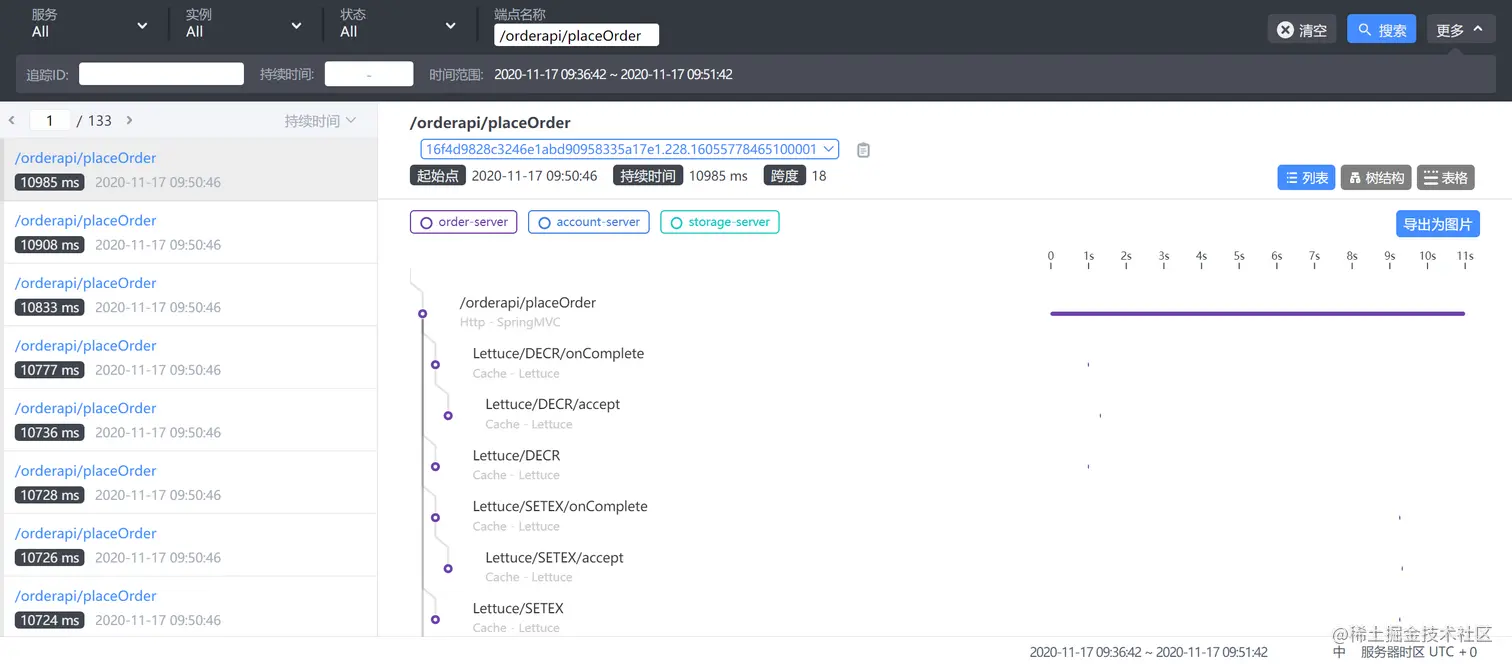Screen dimensions: 1512x664
Task: Click node circle of Lettuce/DECR/accept span
Action: click(448, 416)
